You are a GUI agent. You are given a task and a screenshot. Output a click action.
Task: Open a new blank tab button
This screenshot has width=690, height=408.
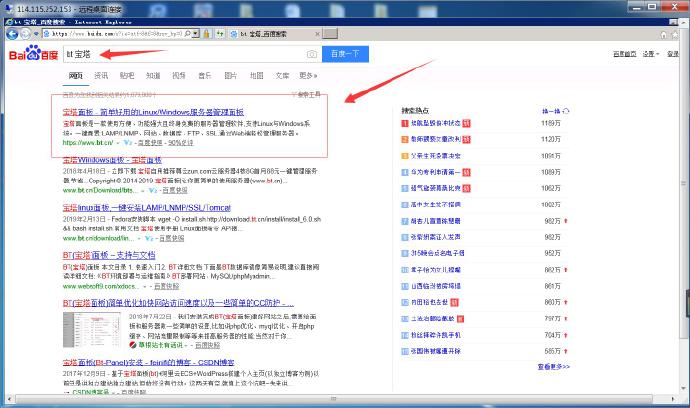click(x=330, y=33)
